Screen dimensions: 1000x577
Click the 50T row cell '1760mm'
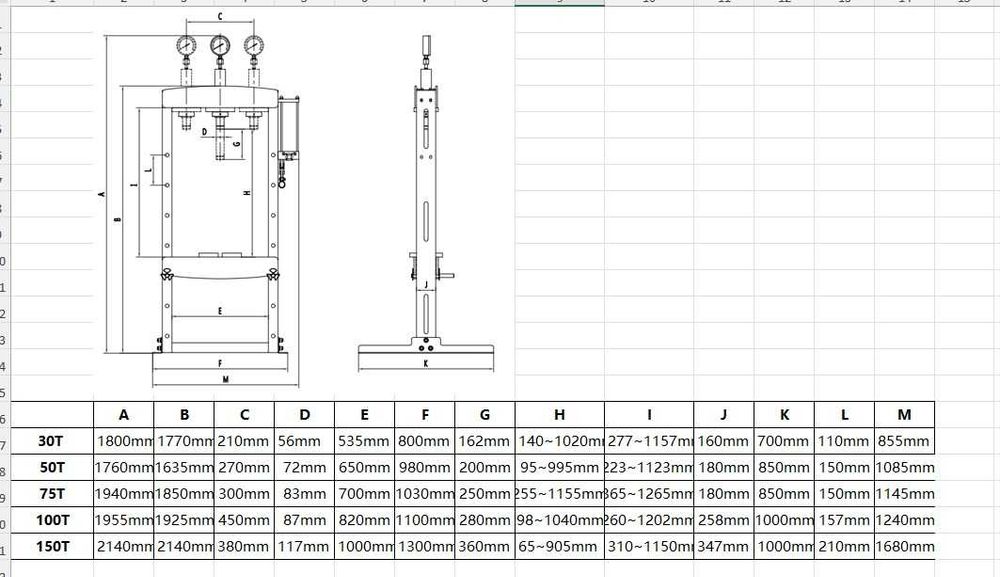pyautogui.click(x=124, y=467)
